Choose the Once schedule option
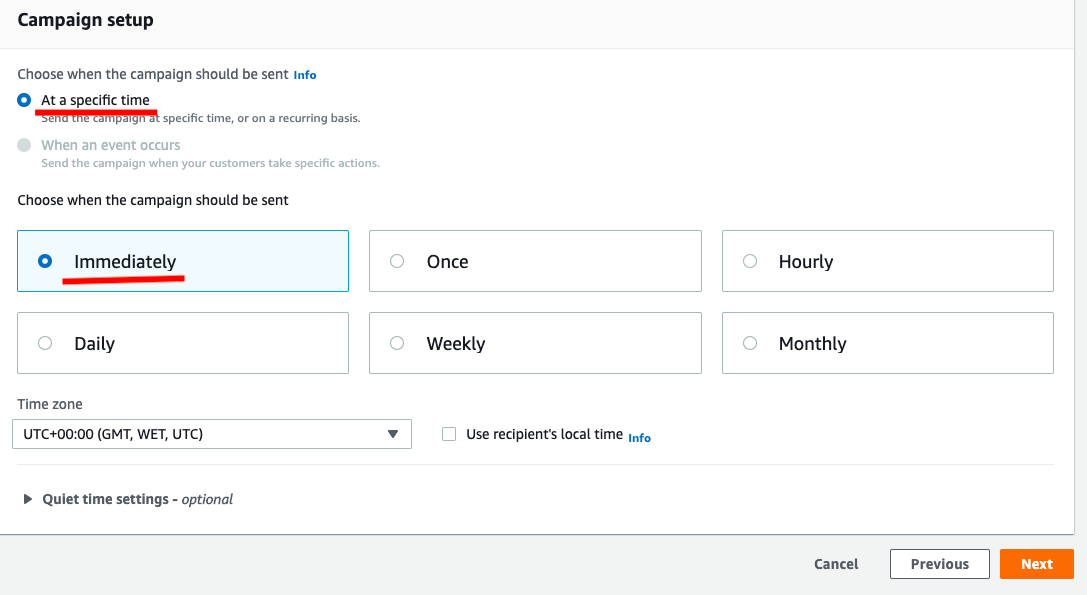The image size is (1087, 595). pos(397,261)
